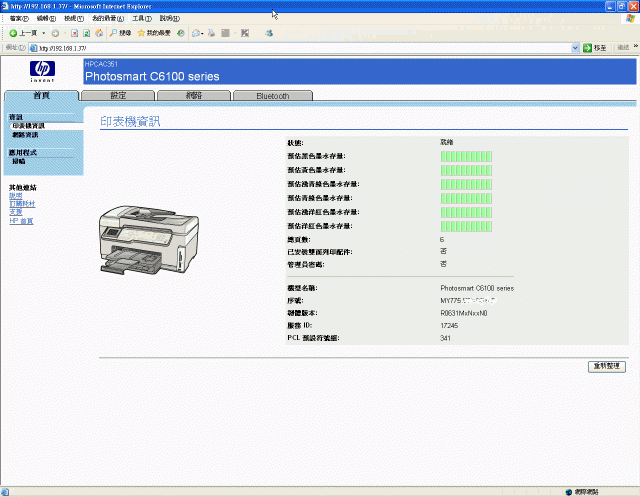Click the black ink level bar
This screenshot has width=640, height=497.
466,156
